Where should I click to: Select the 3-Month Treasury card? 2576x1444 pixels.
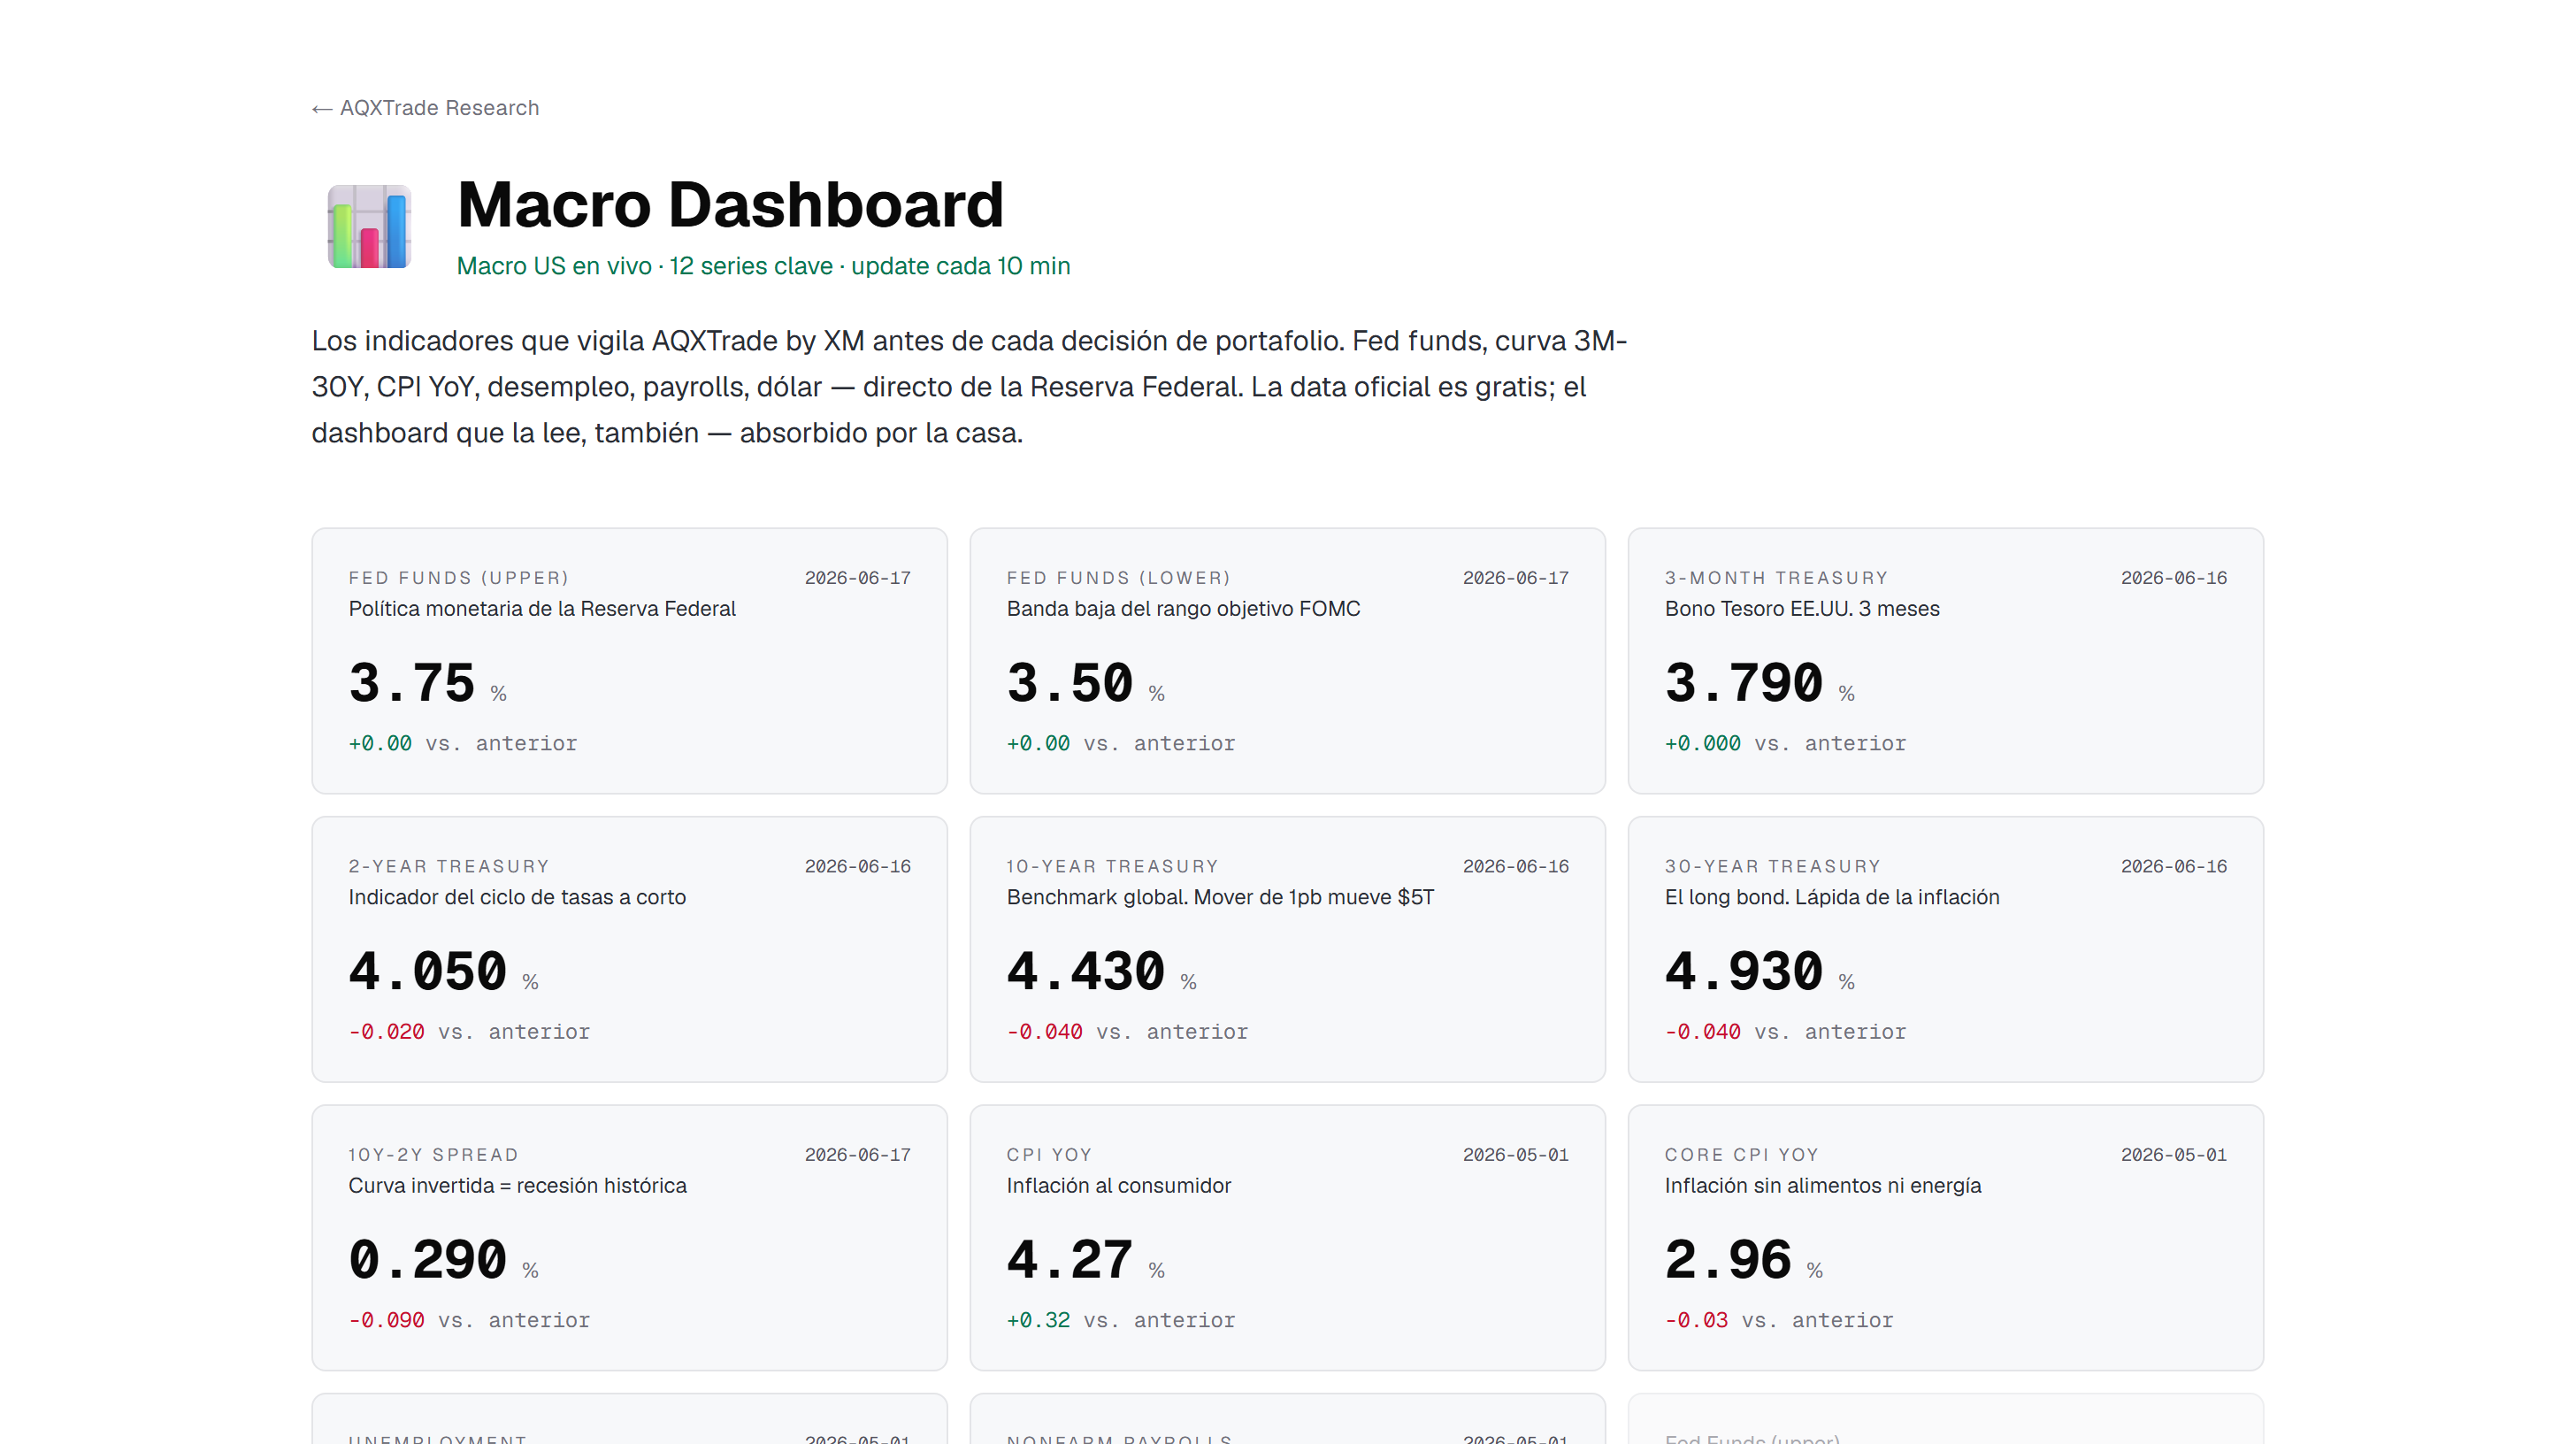1945,661
